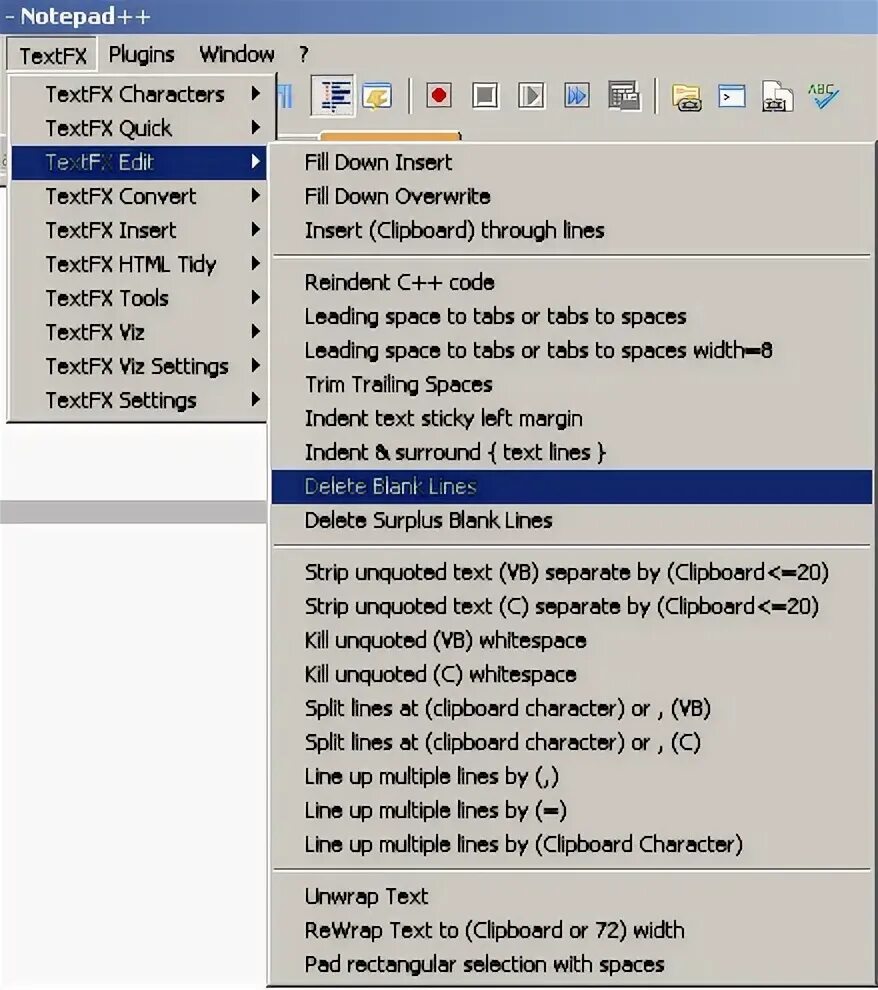Click Delete Blank Lines
Viewport: 878px width, 990px height.
click(x=572, y=487)
